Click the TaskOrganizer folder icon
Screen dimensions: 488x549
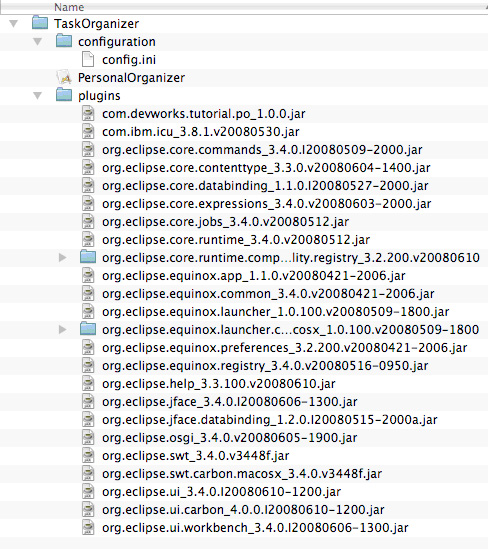pos(40,23)
